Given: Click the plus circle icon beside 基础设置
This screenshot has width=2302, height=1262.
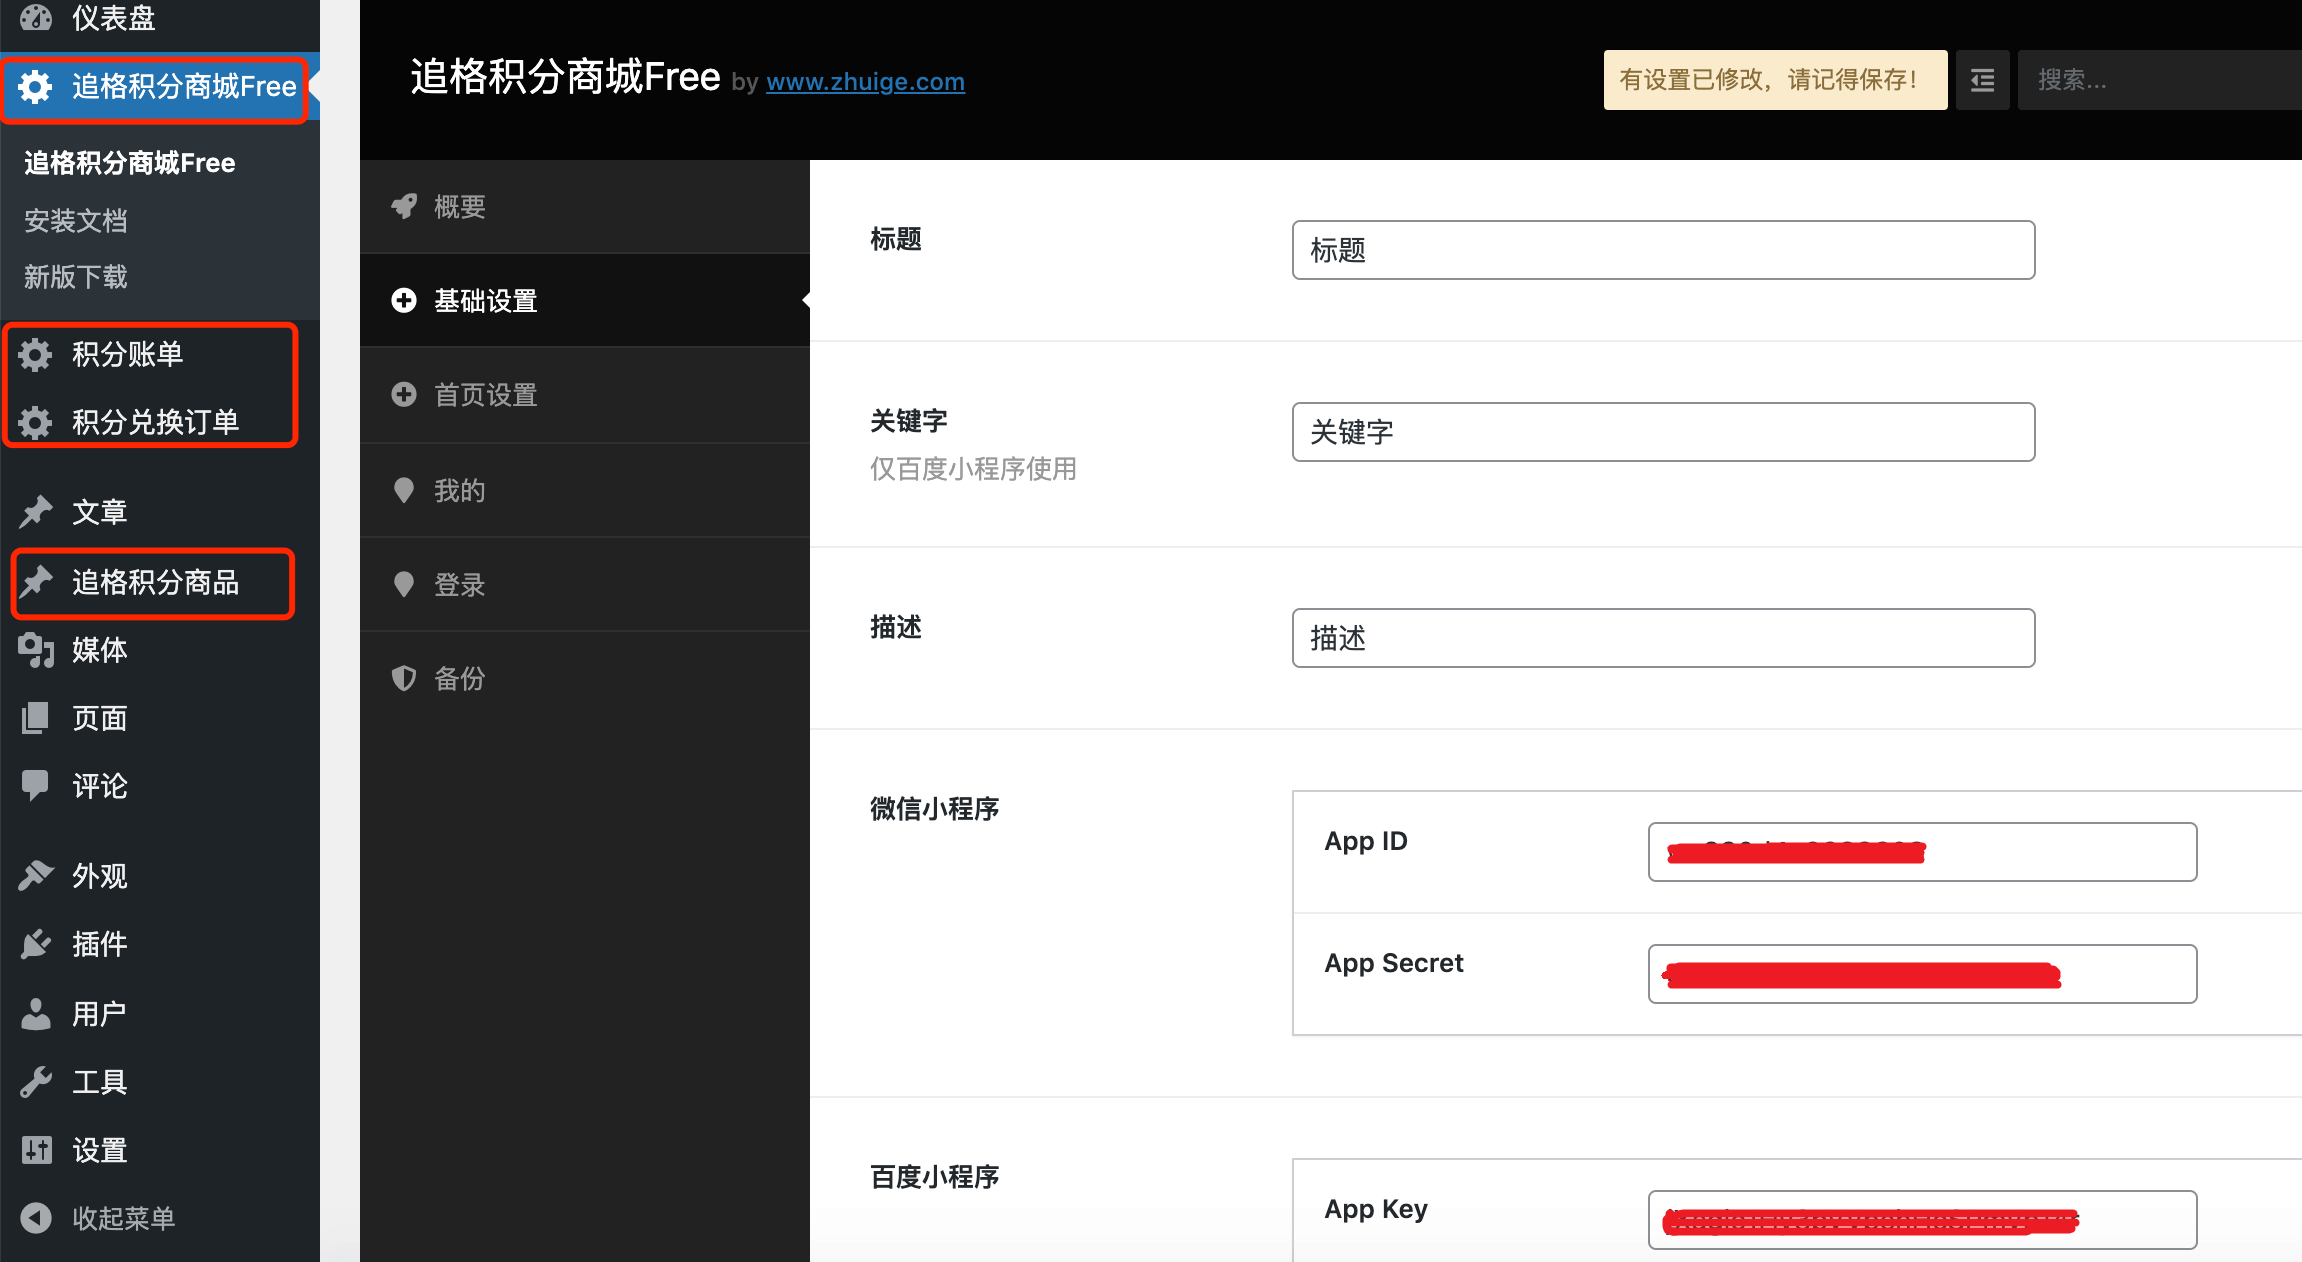Looking at the screenshot, I should coord(404,300).
